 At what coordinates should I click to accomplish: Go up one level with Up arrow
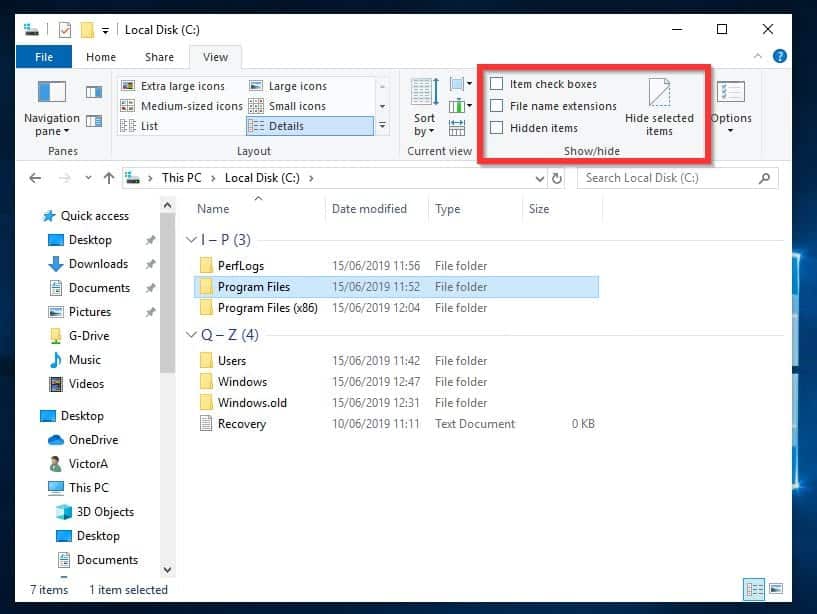pyautogui.click(x=108, y=178)
